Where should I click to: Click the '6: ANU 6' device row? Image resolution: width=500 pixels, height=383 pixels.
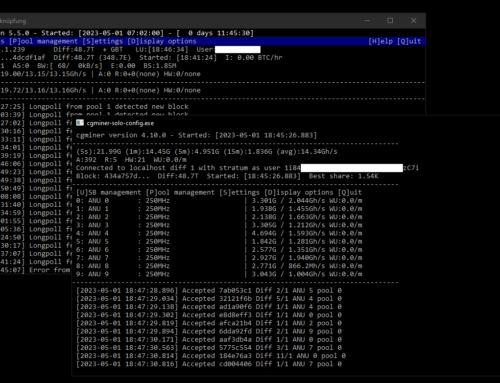pyautogui.click(x=219, y=250)
